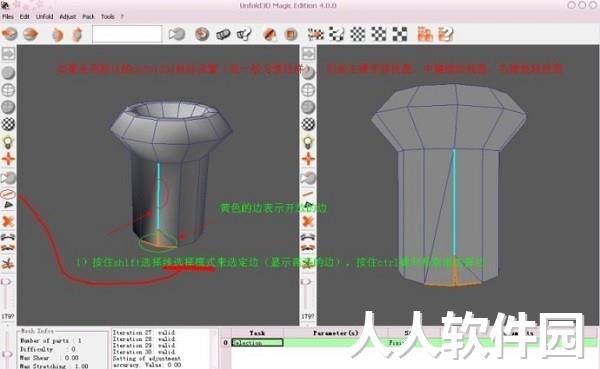Toggle the light bulb in right viewport toolbar
This screenshot has height=369, width=600.
pos(308,142)
